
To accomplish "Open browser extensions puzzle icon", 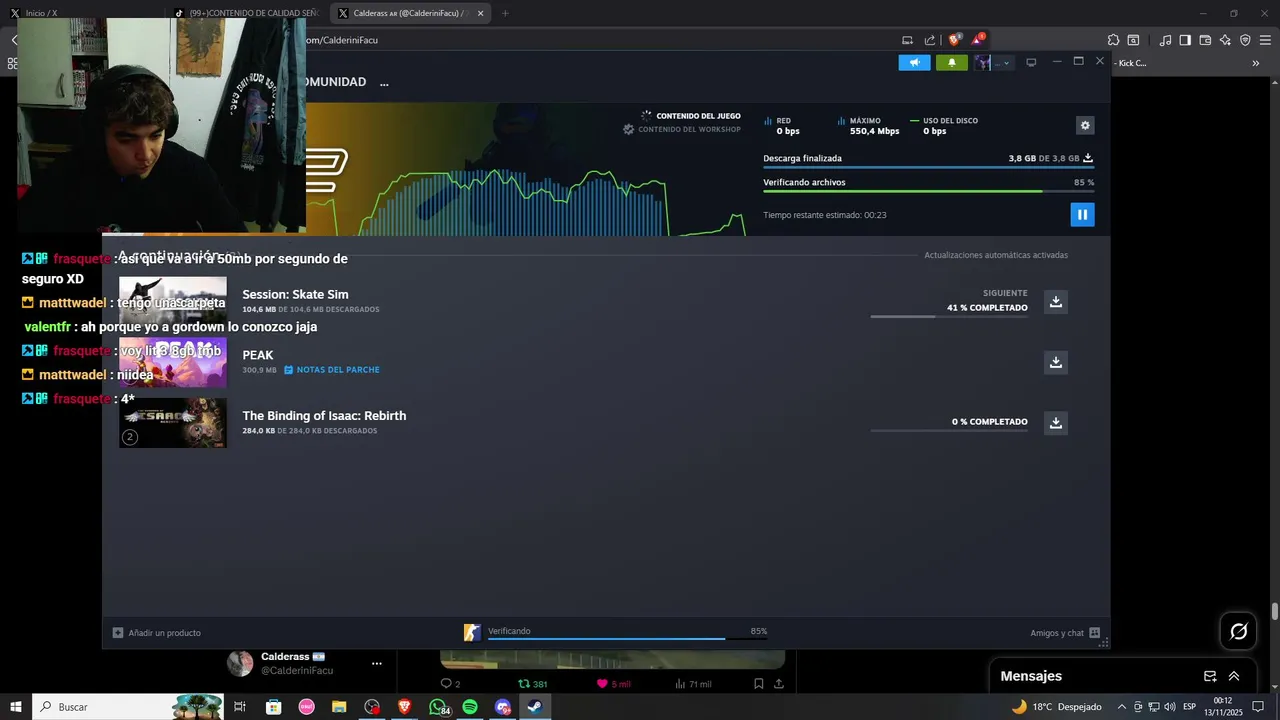I will click(1113, 40).
